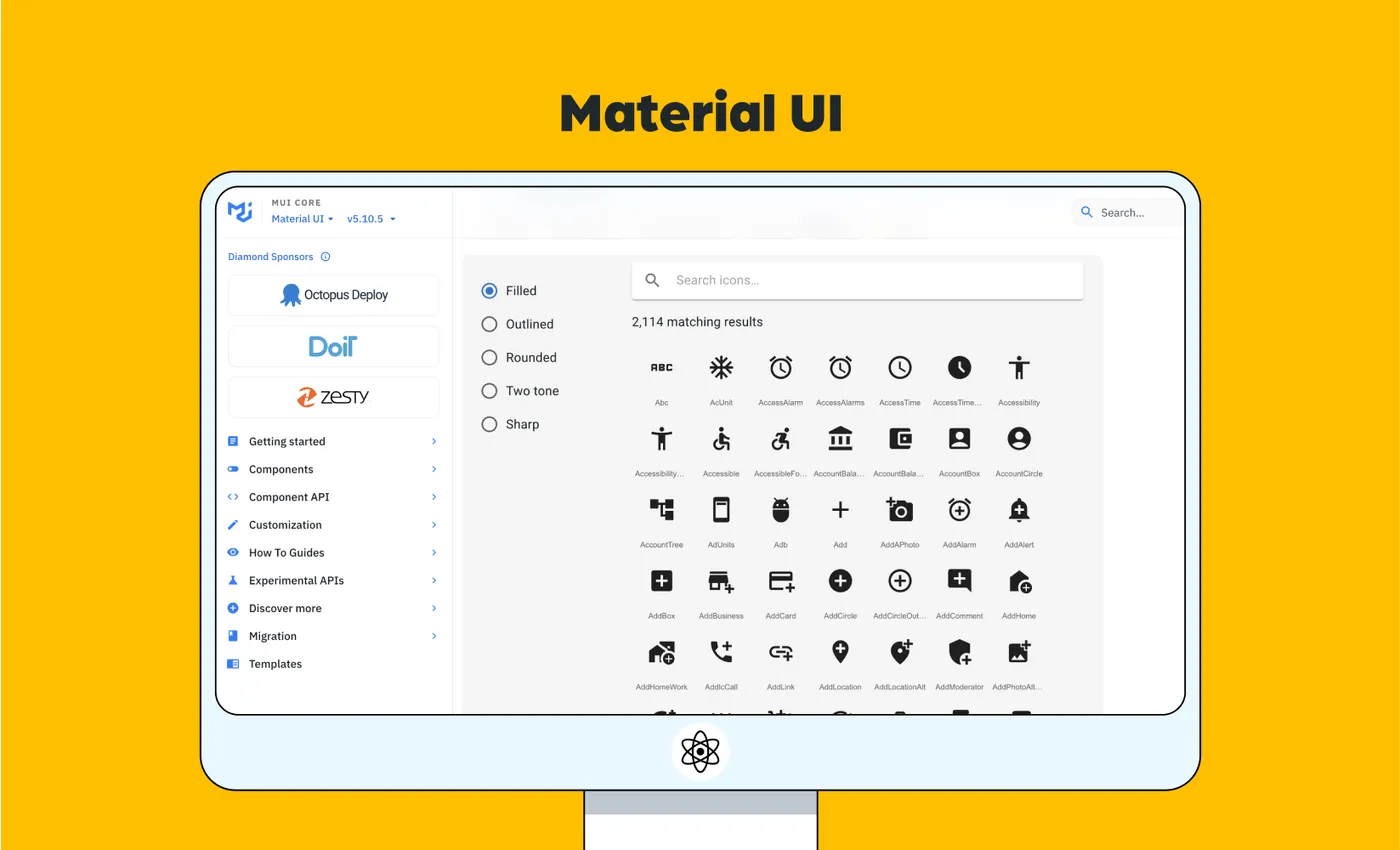Screen dimensions: 1400x850
Task: Click the AccountCircle icon
Action: [x=1018, y=438]
